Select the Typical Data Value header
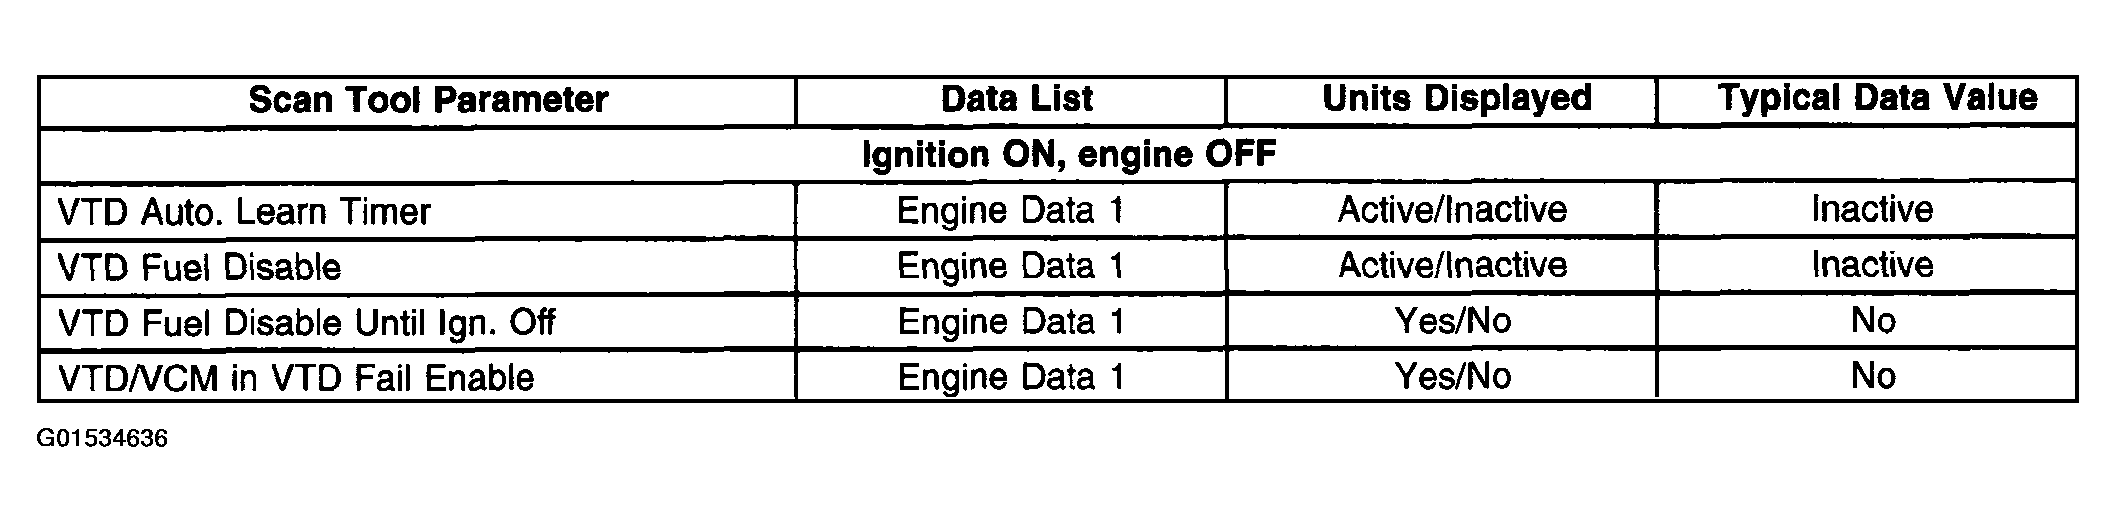 tap(1877, 98)
